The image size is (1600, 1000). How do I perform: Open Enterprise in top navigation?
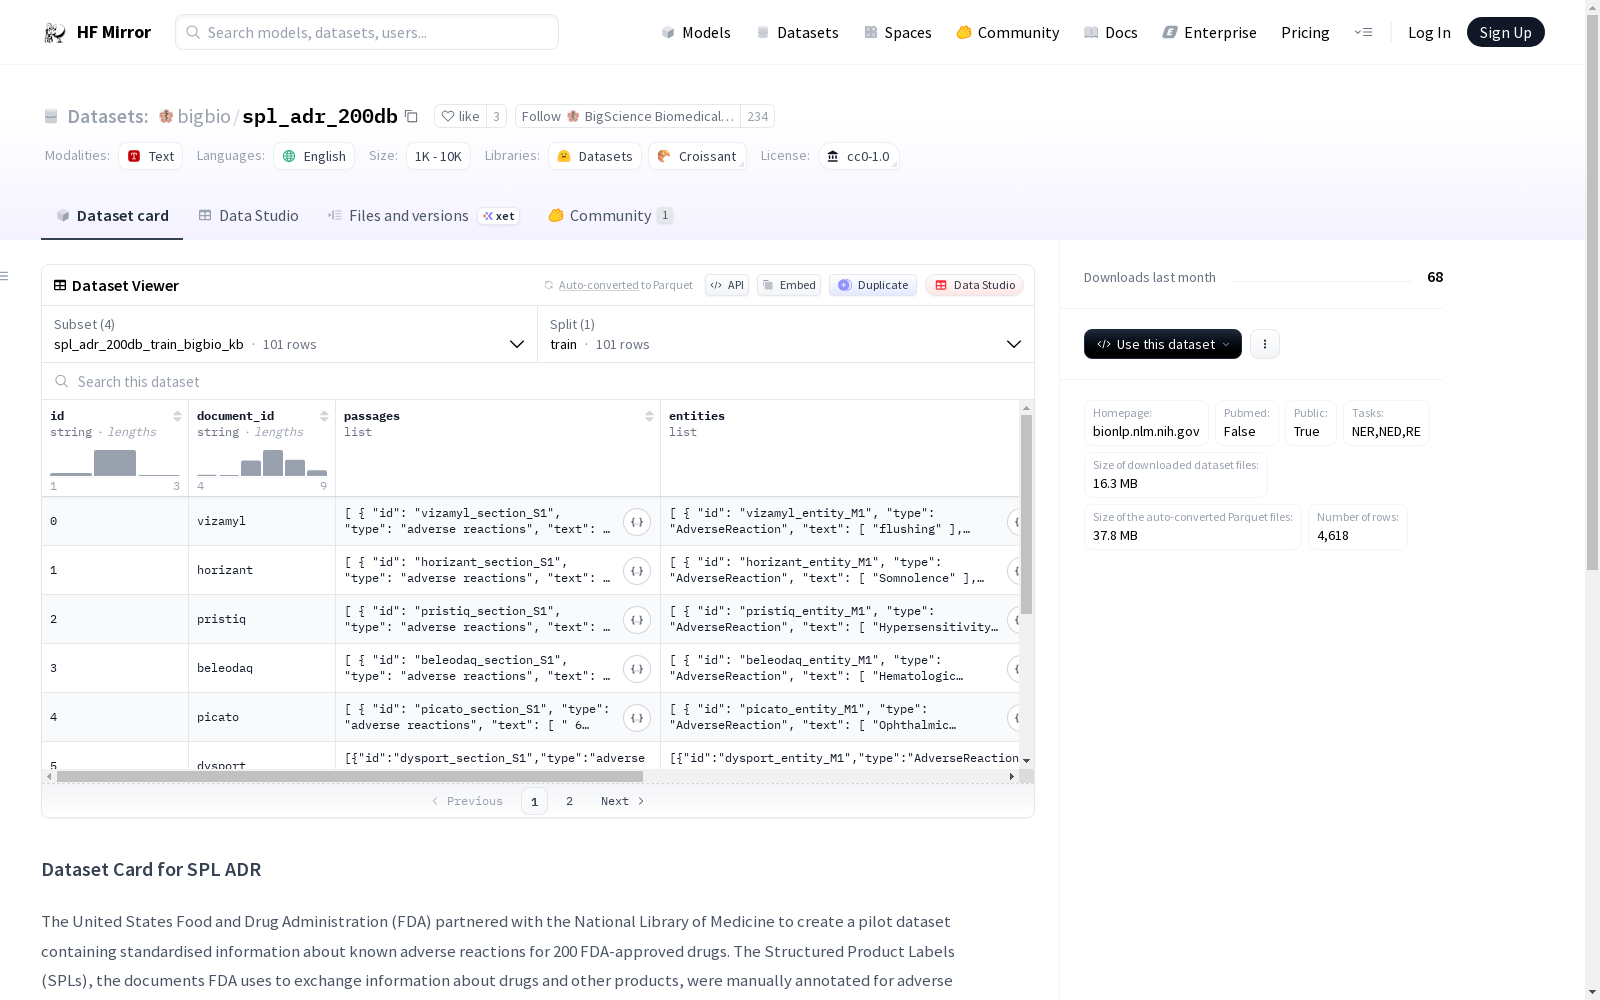(x=1209, y=33)
